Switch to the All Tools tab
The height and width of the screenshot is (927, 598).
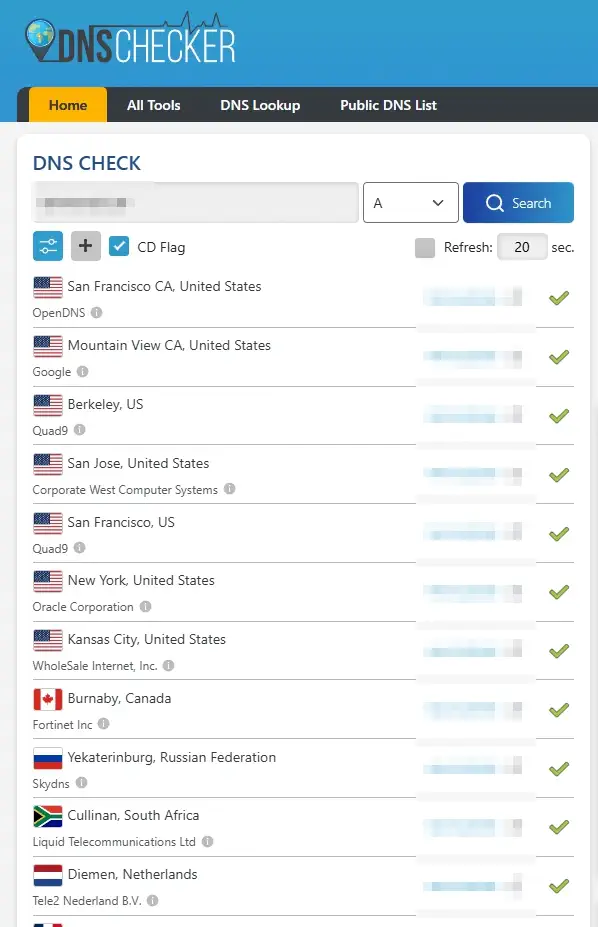click(154, 105)
